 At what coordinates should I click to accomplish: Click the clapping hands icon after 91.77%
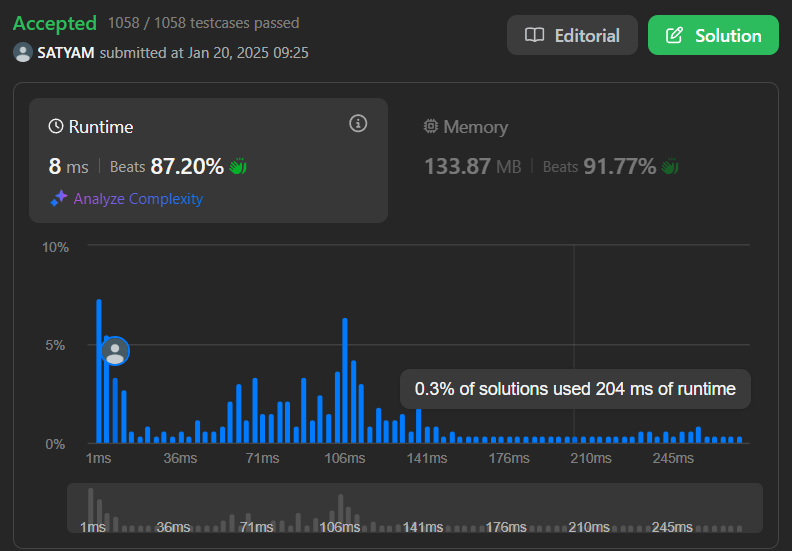670,166
